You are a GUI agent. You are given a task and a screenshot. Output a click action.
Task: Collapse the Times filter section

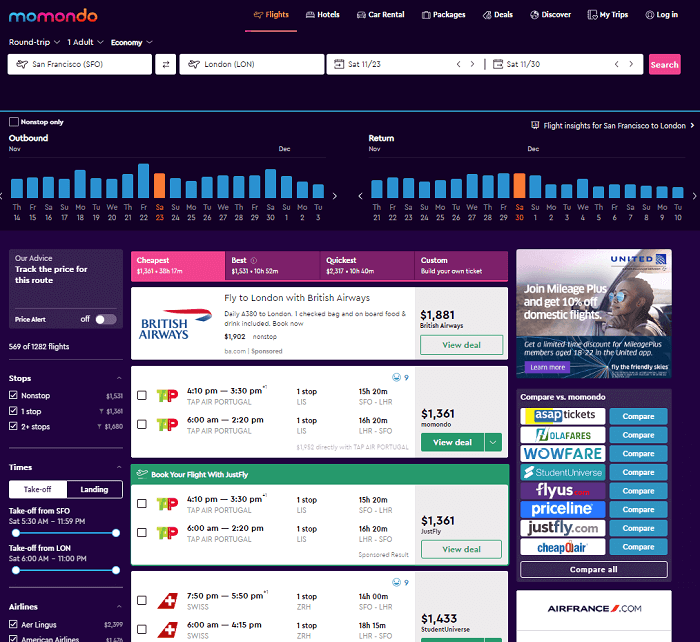pyautogui.click(x=119, y=467)
